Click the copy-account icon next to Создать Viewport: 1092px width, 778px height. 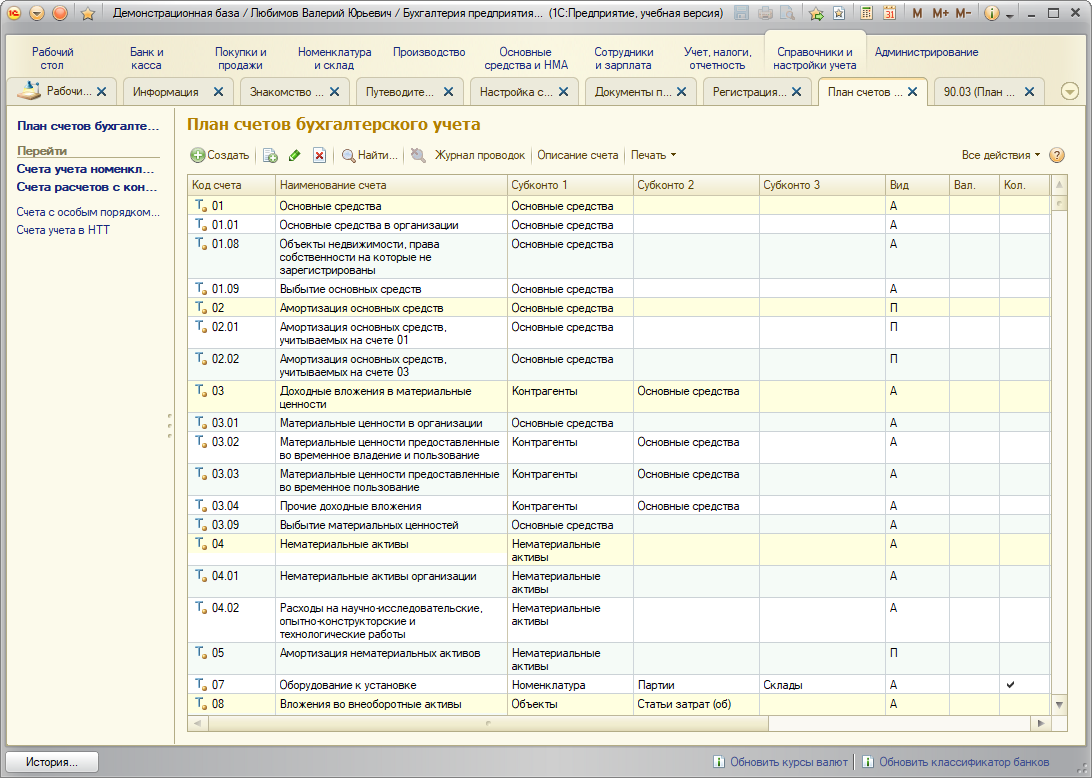click(270, 155)
